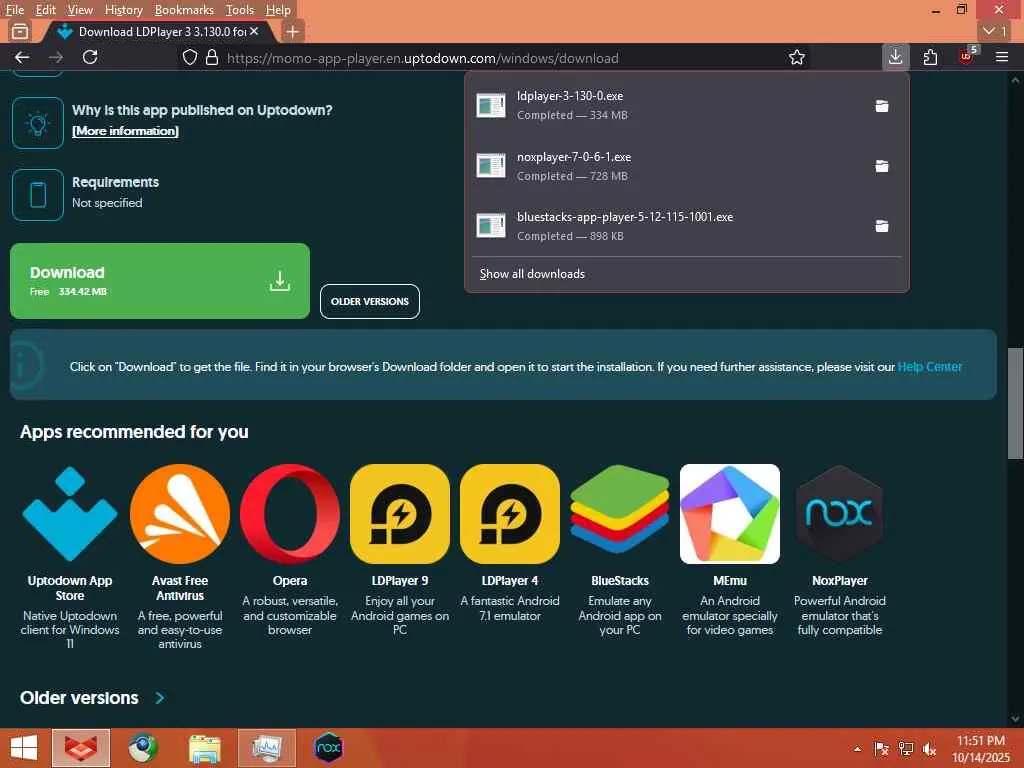Screen dimensions: 1024x768
Task: Expand the Older versions section chevron
Action: [x=160, y=697]
